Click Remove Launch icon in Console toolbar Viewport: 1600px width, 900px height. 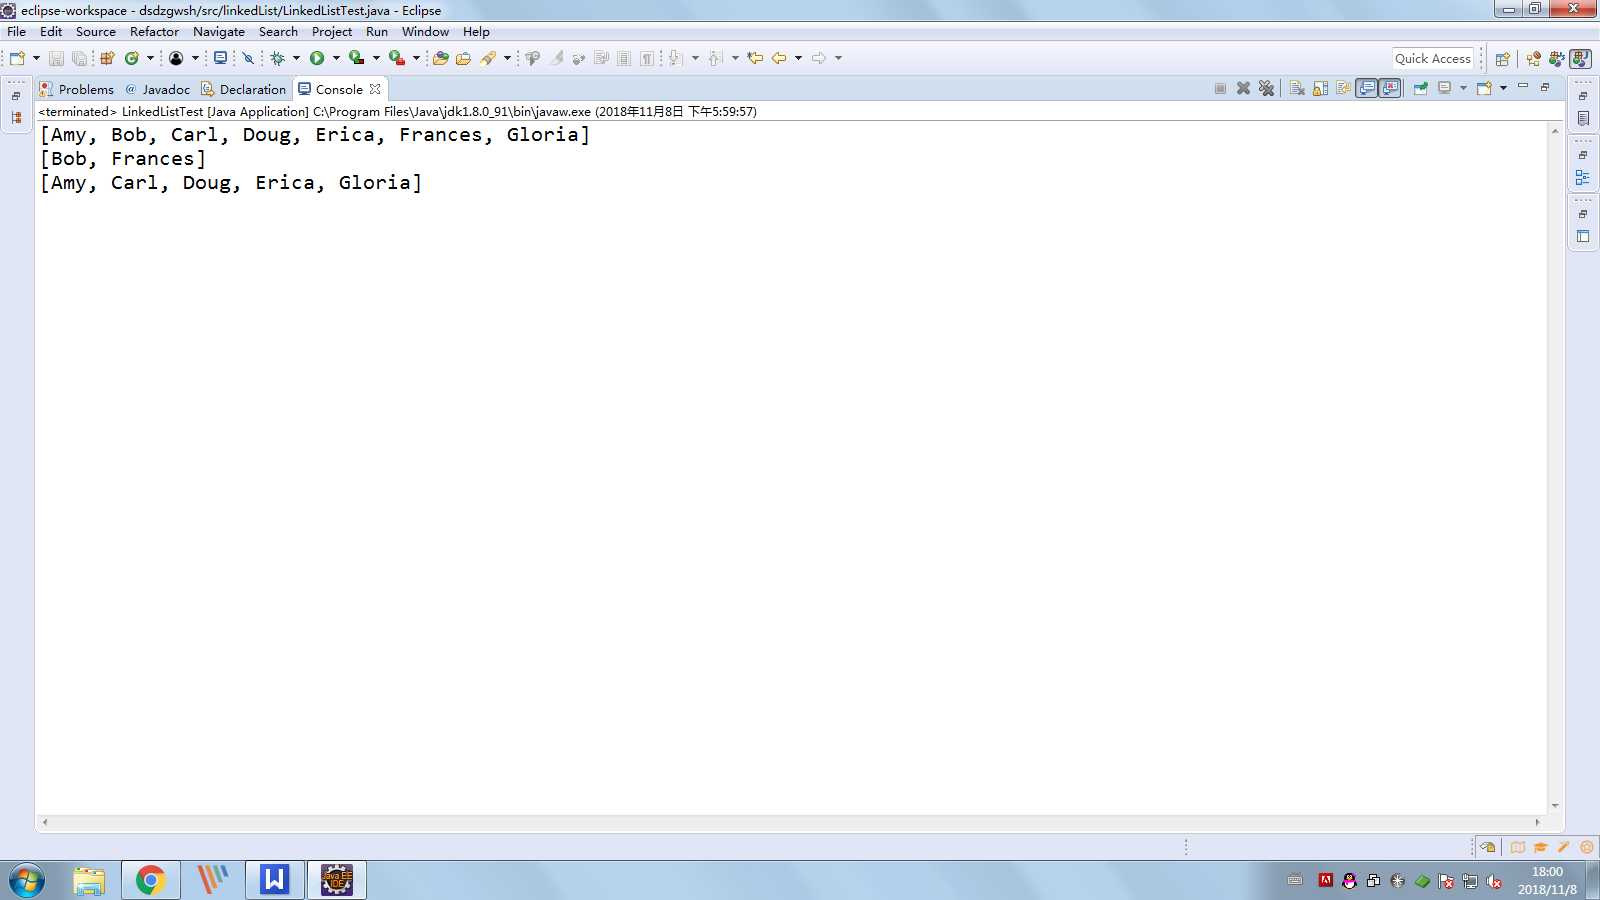pyautogui.click(x=1243, y=88)
